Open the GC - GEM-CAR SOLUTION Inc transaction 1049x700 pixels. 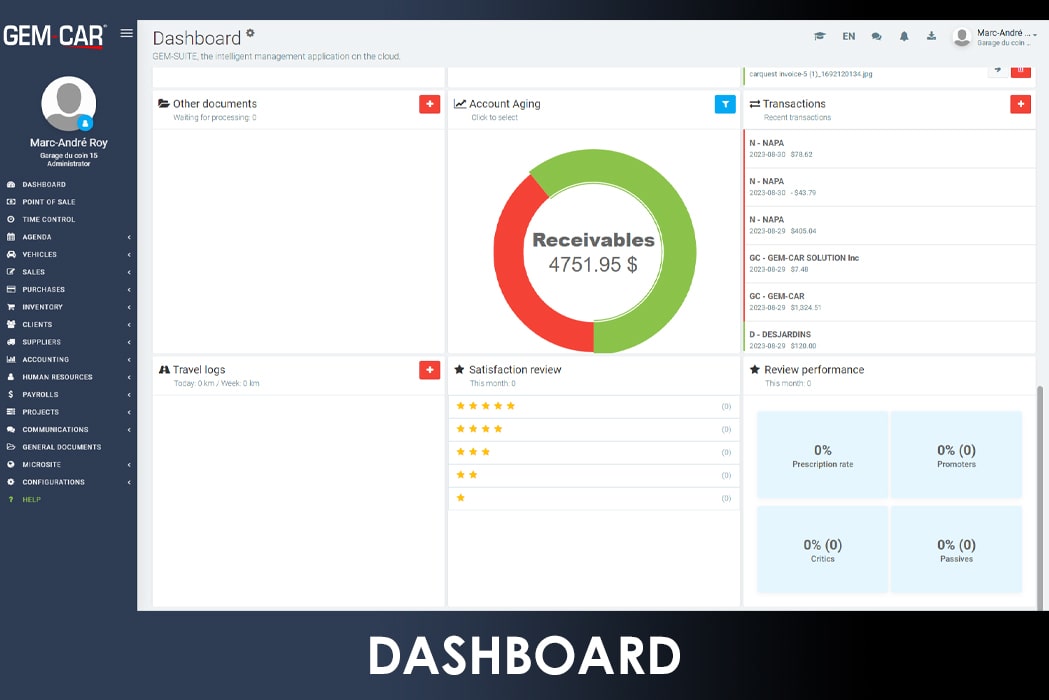point(804,263)
